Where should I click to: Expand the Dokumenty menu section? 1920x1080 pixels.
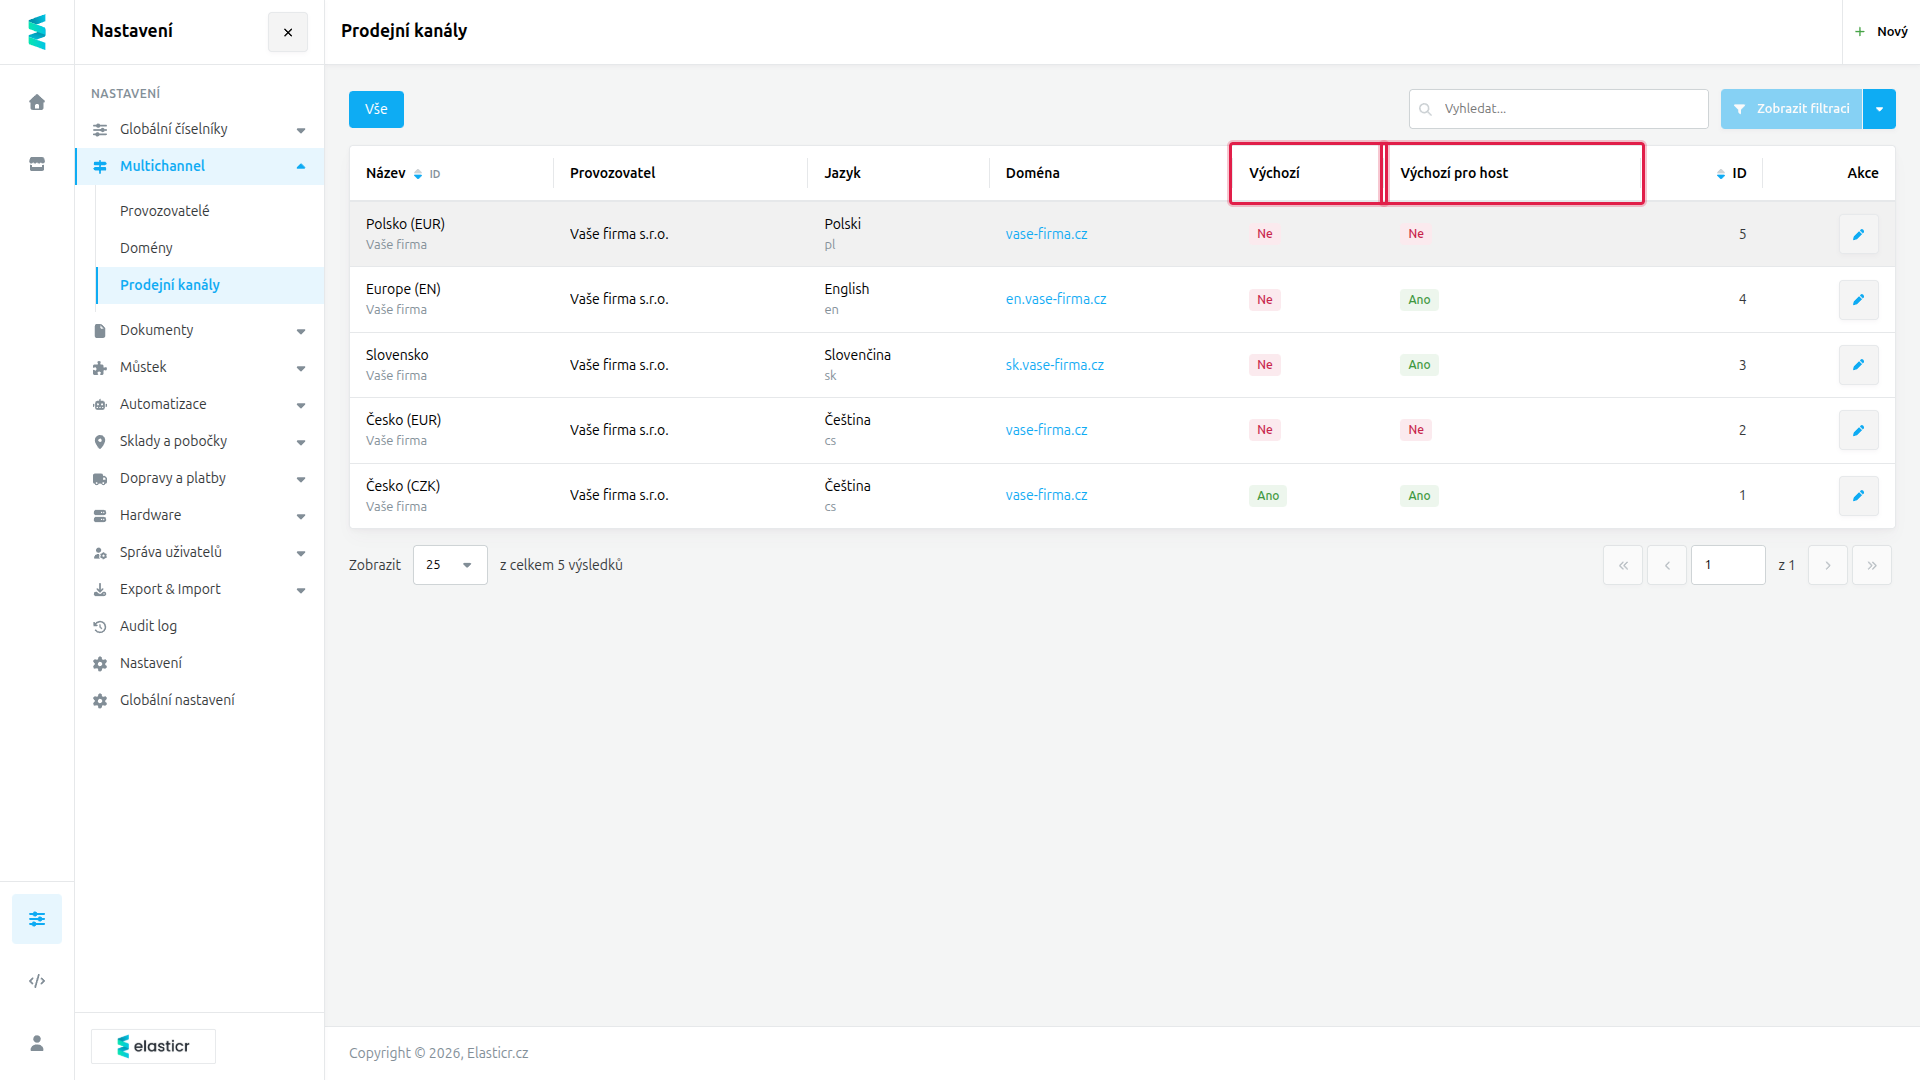(x=199, y=330)
